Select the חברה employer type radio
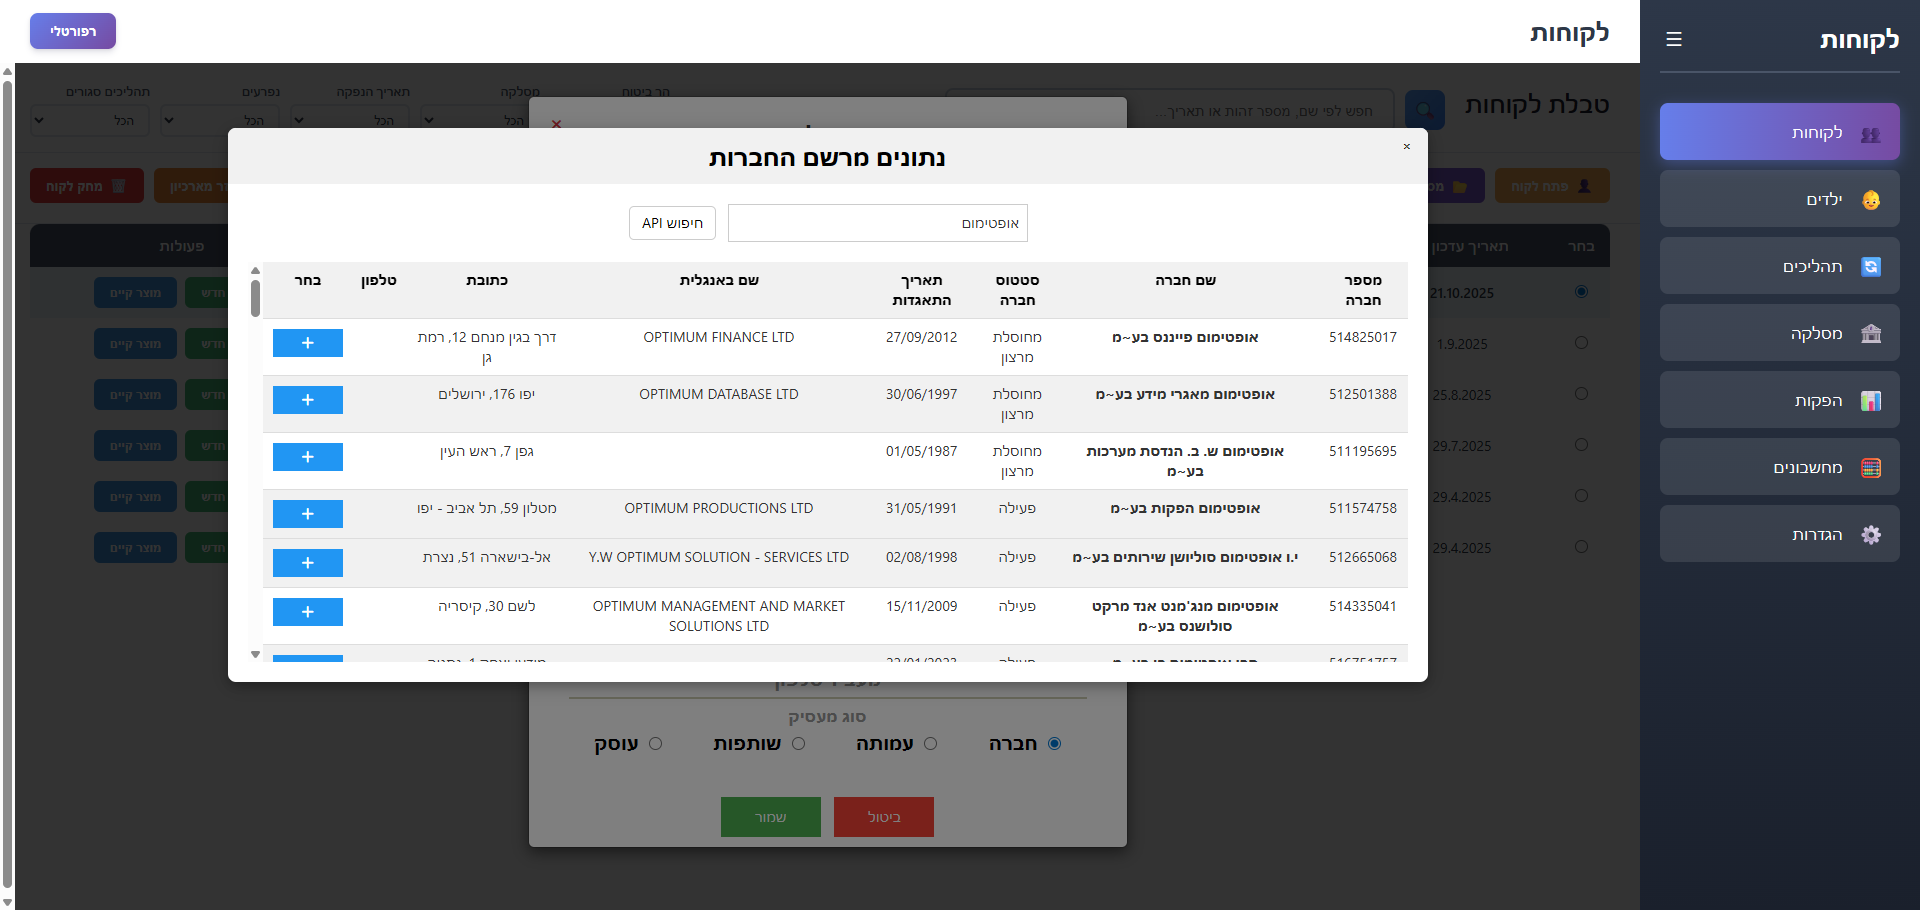 pos(1054,743)
